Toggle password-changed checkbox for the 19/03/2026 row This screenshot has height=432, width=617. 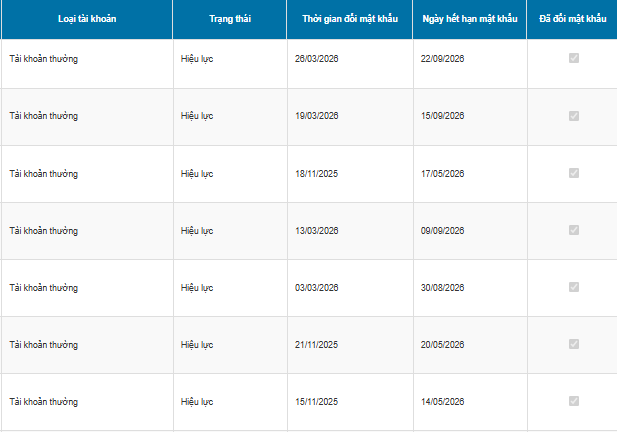(573, 116)
